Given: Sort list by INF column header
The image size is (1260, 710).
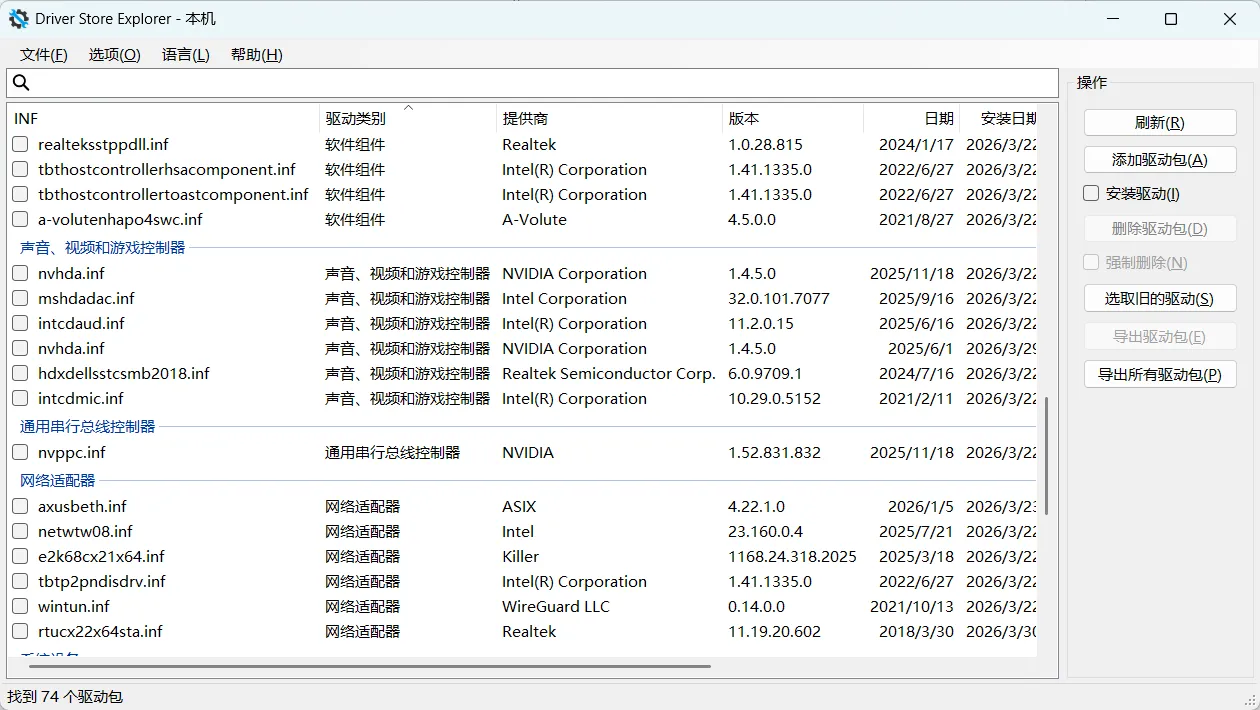Looking at the screenshot, I should (x=164, y=118).
